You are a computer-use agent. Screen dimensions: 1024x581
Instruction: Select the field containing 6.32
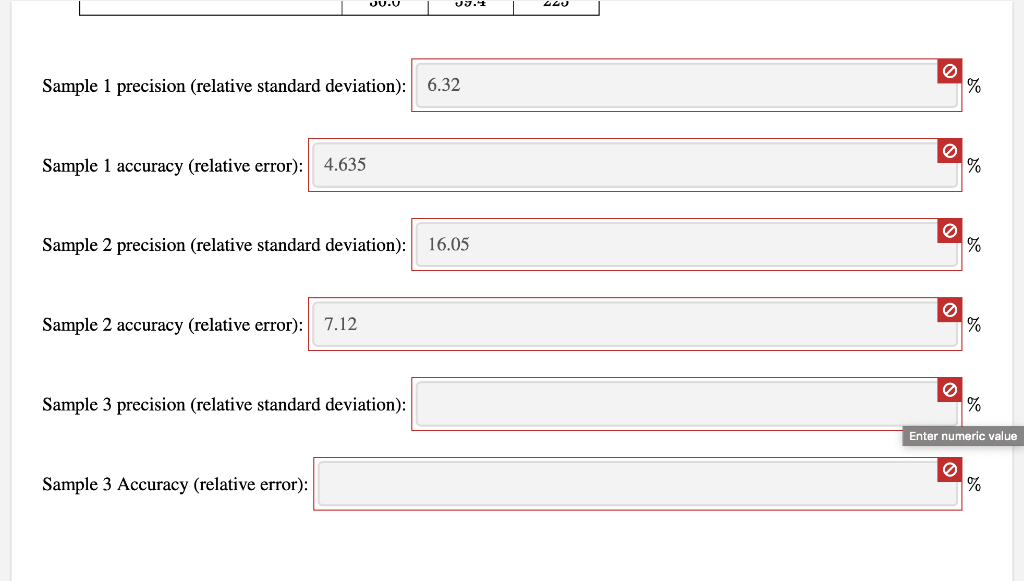[x=685, y=86]
